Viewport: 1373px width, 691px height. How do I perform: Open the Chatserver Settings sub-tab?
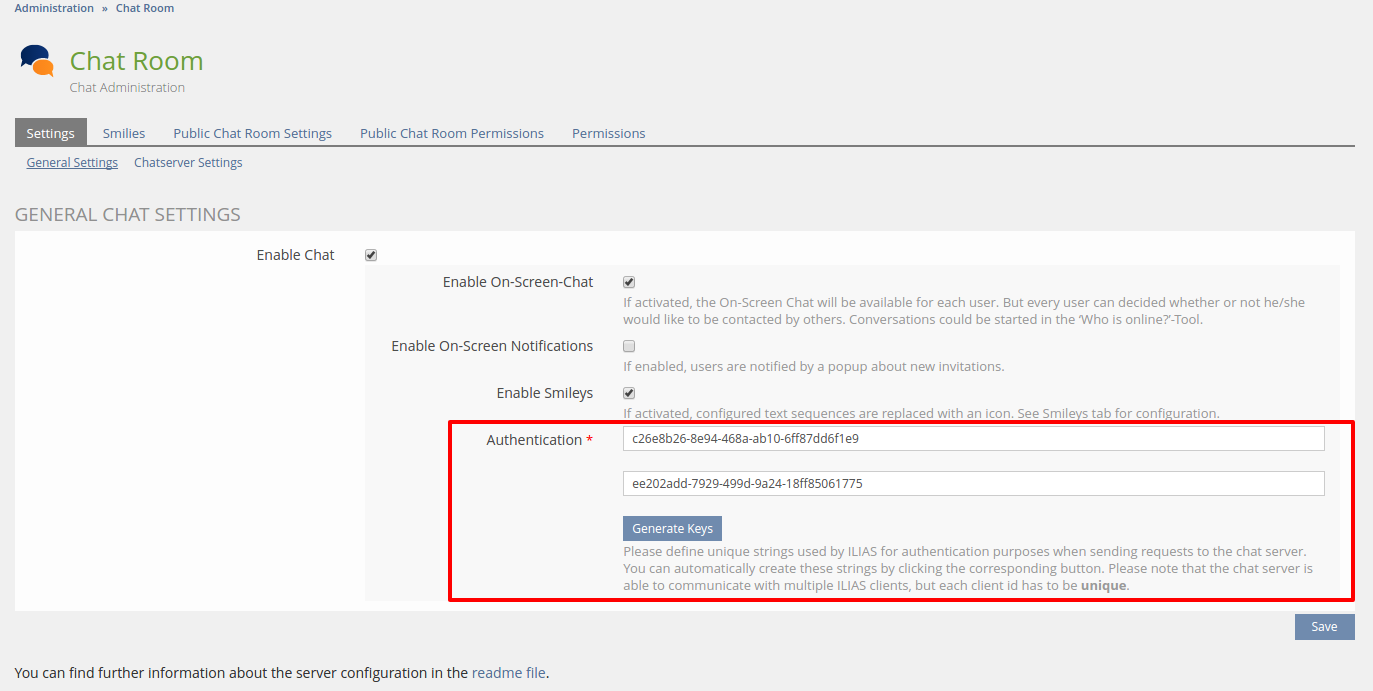pyautogui.click(x=188, y=162)
